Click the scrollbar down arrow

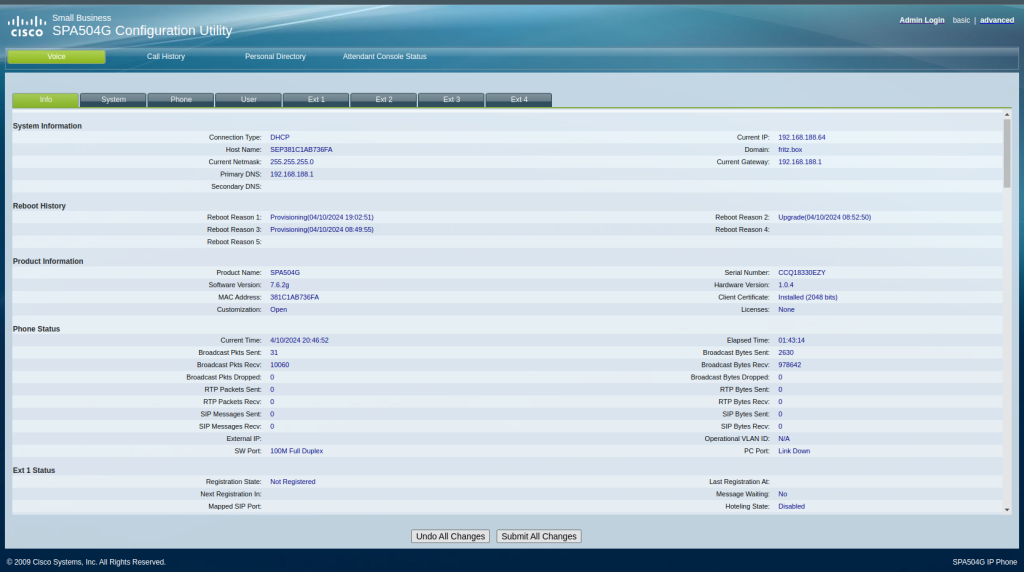click(x=1007, y=509)
